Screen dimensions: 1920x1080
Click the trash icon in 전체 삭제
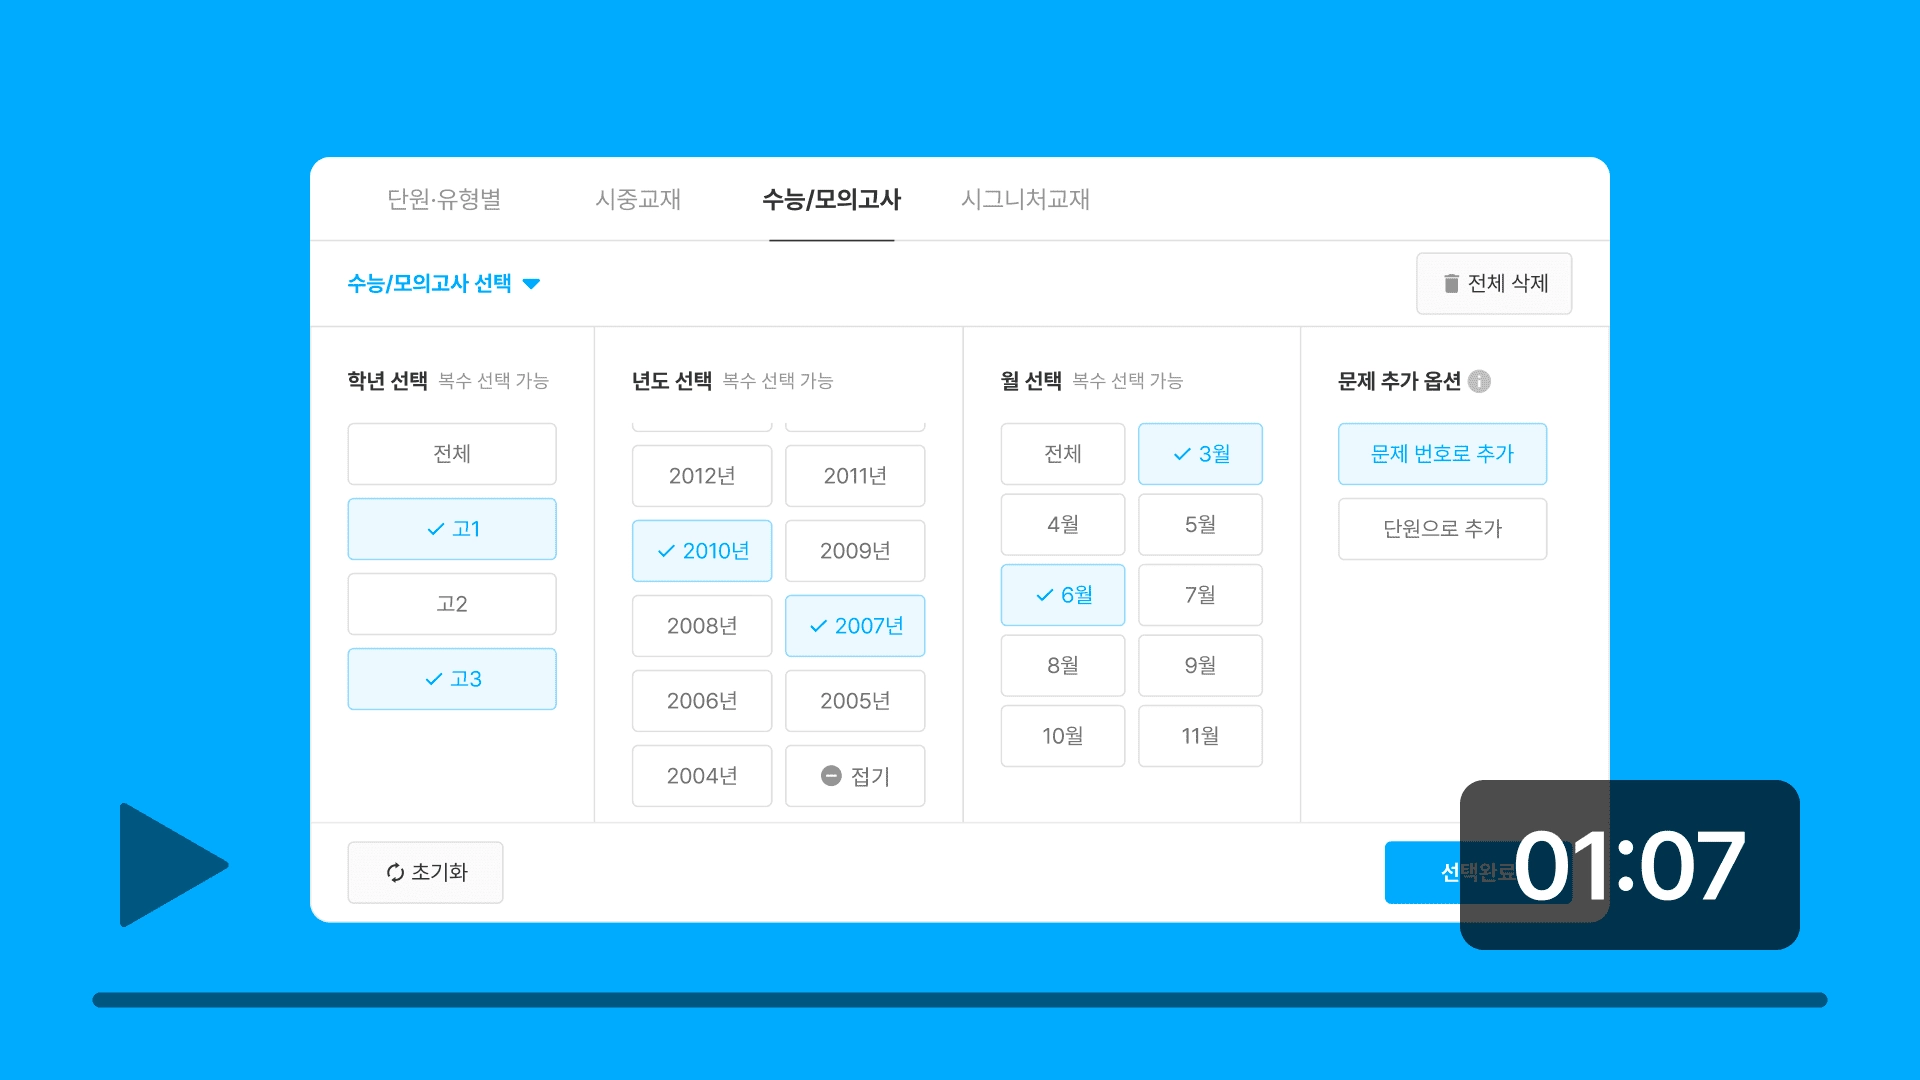(1451, 284)
